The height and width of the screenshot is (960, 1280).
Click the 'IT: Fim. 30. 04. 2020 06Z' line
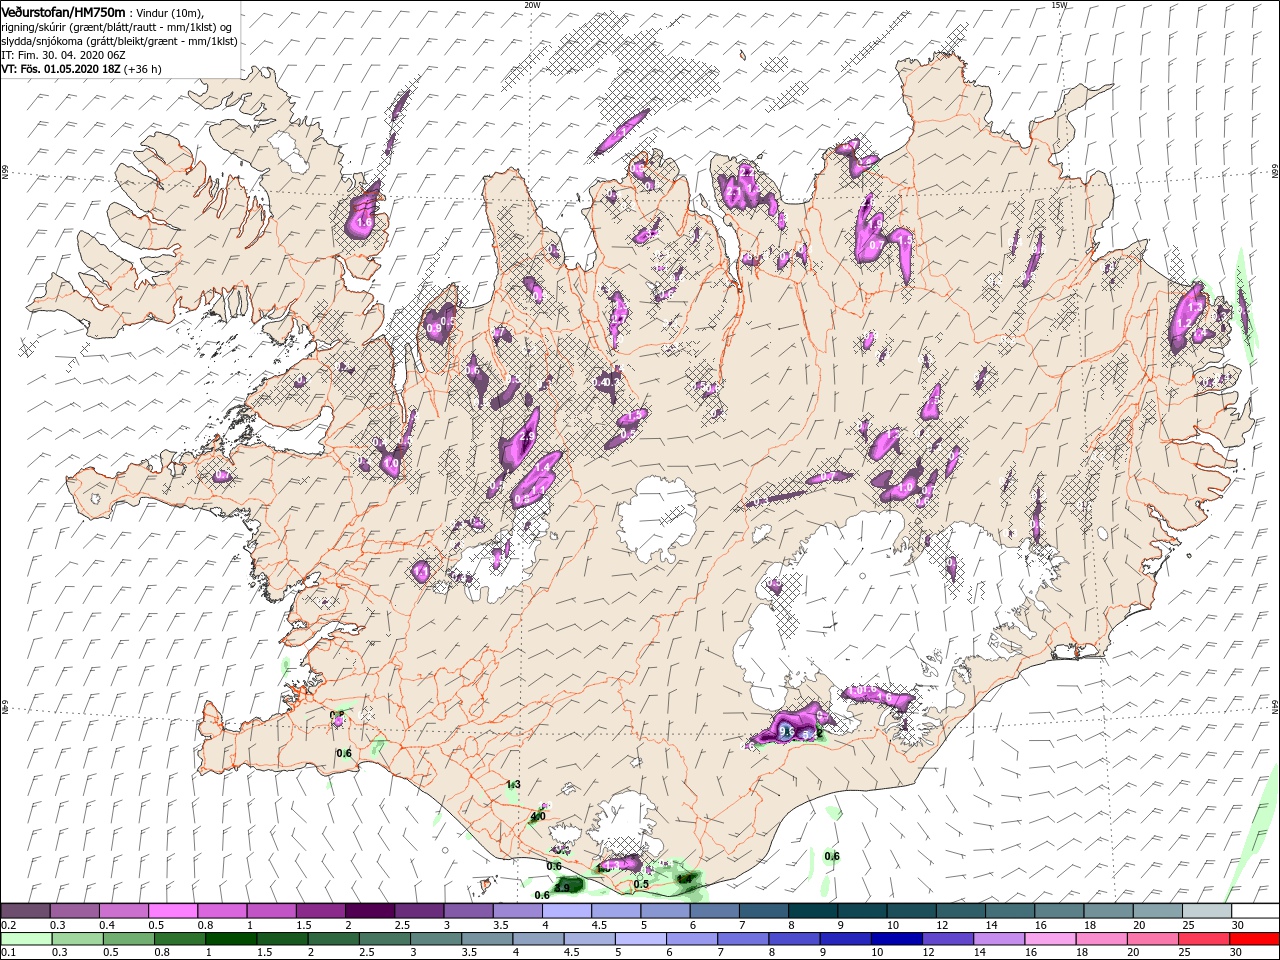[63, 55]
